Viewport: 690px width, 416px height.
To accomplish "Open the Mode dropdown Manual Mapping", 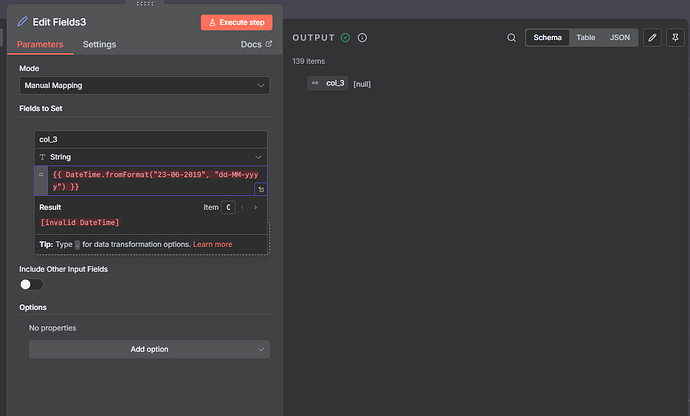I will [144, 86].
